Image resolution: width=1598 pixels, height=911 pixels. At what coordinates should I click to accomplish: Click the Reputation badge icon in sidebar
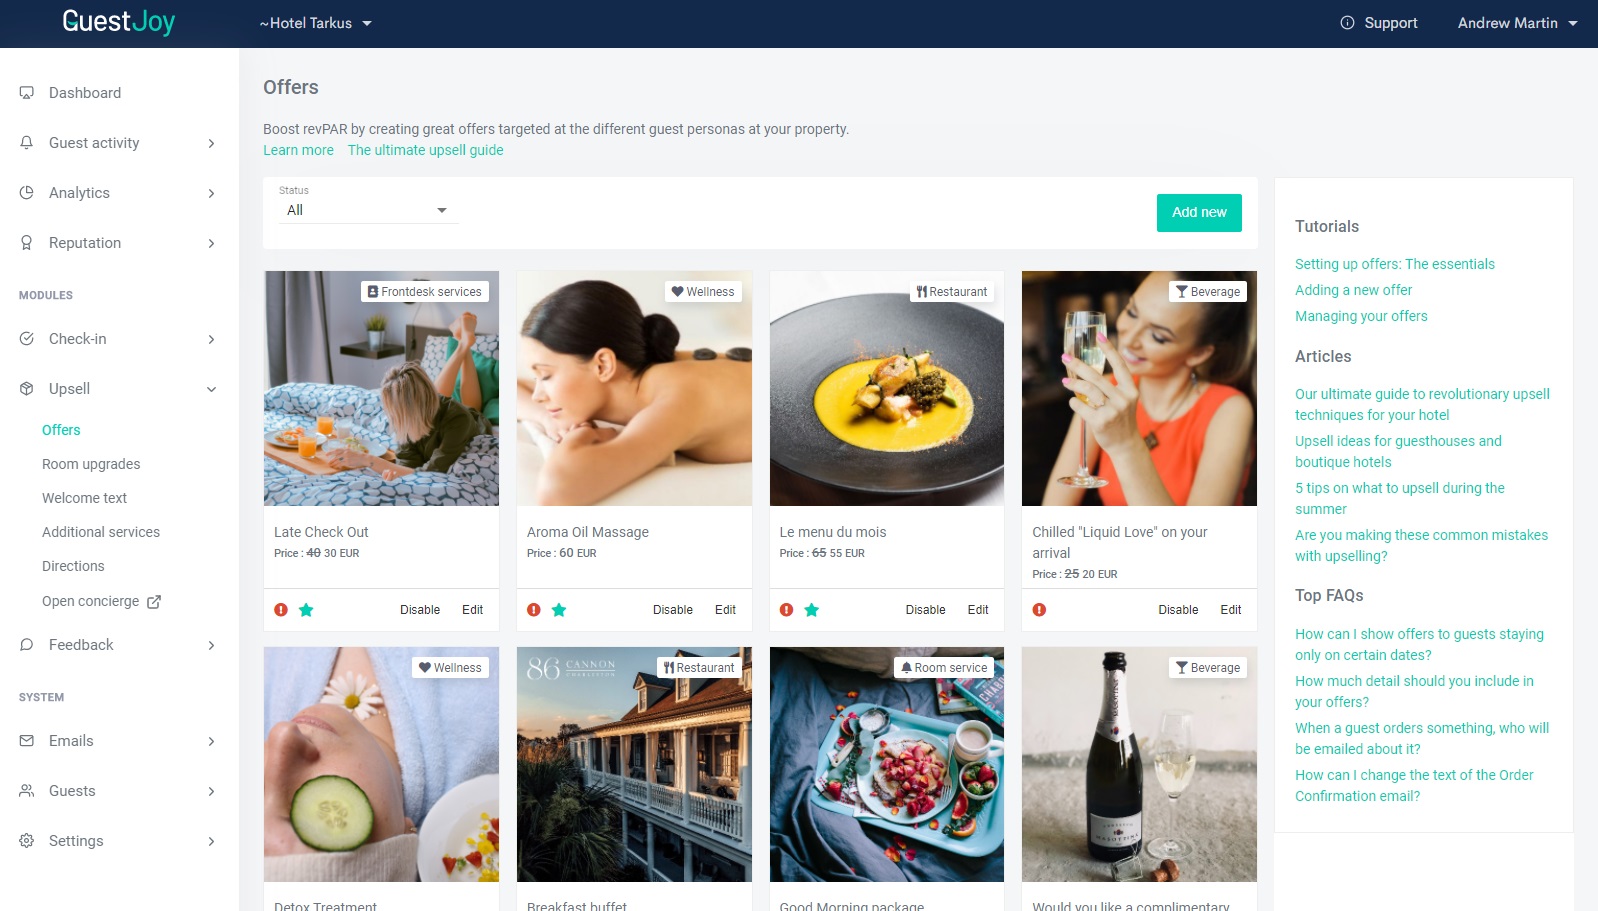[x=27, y=243]
